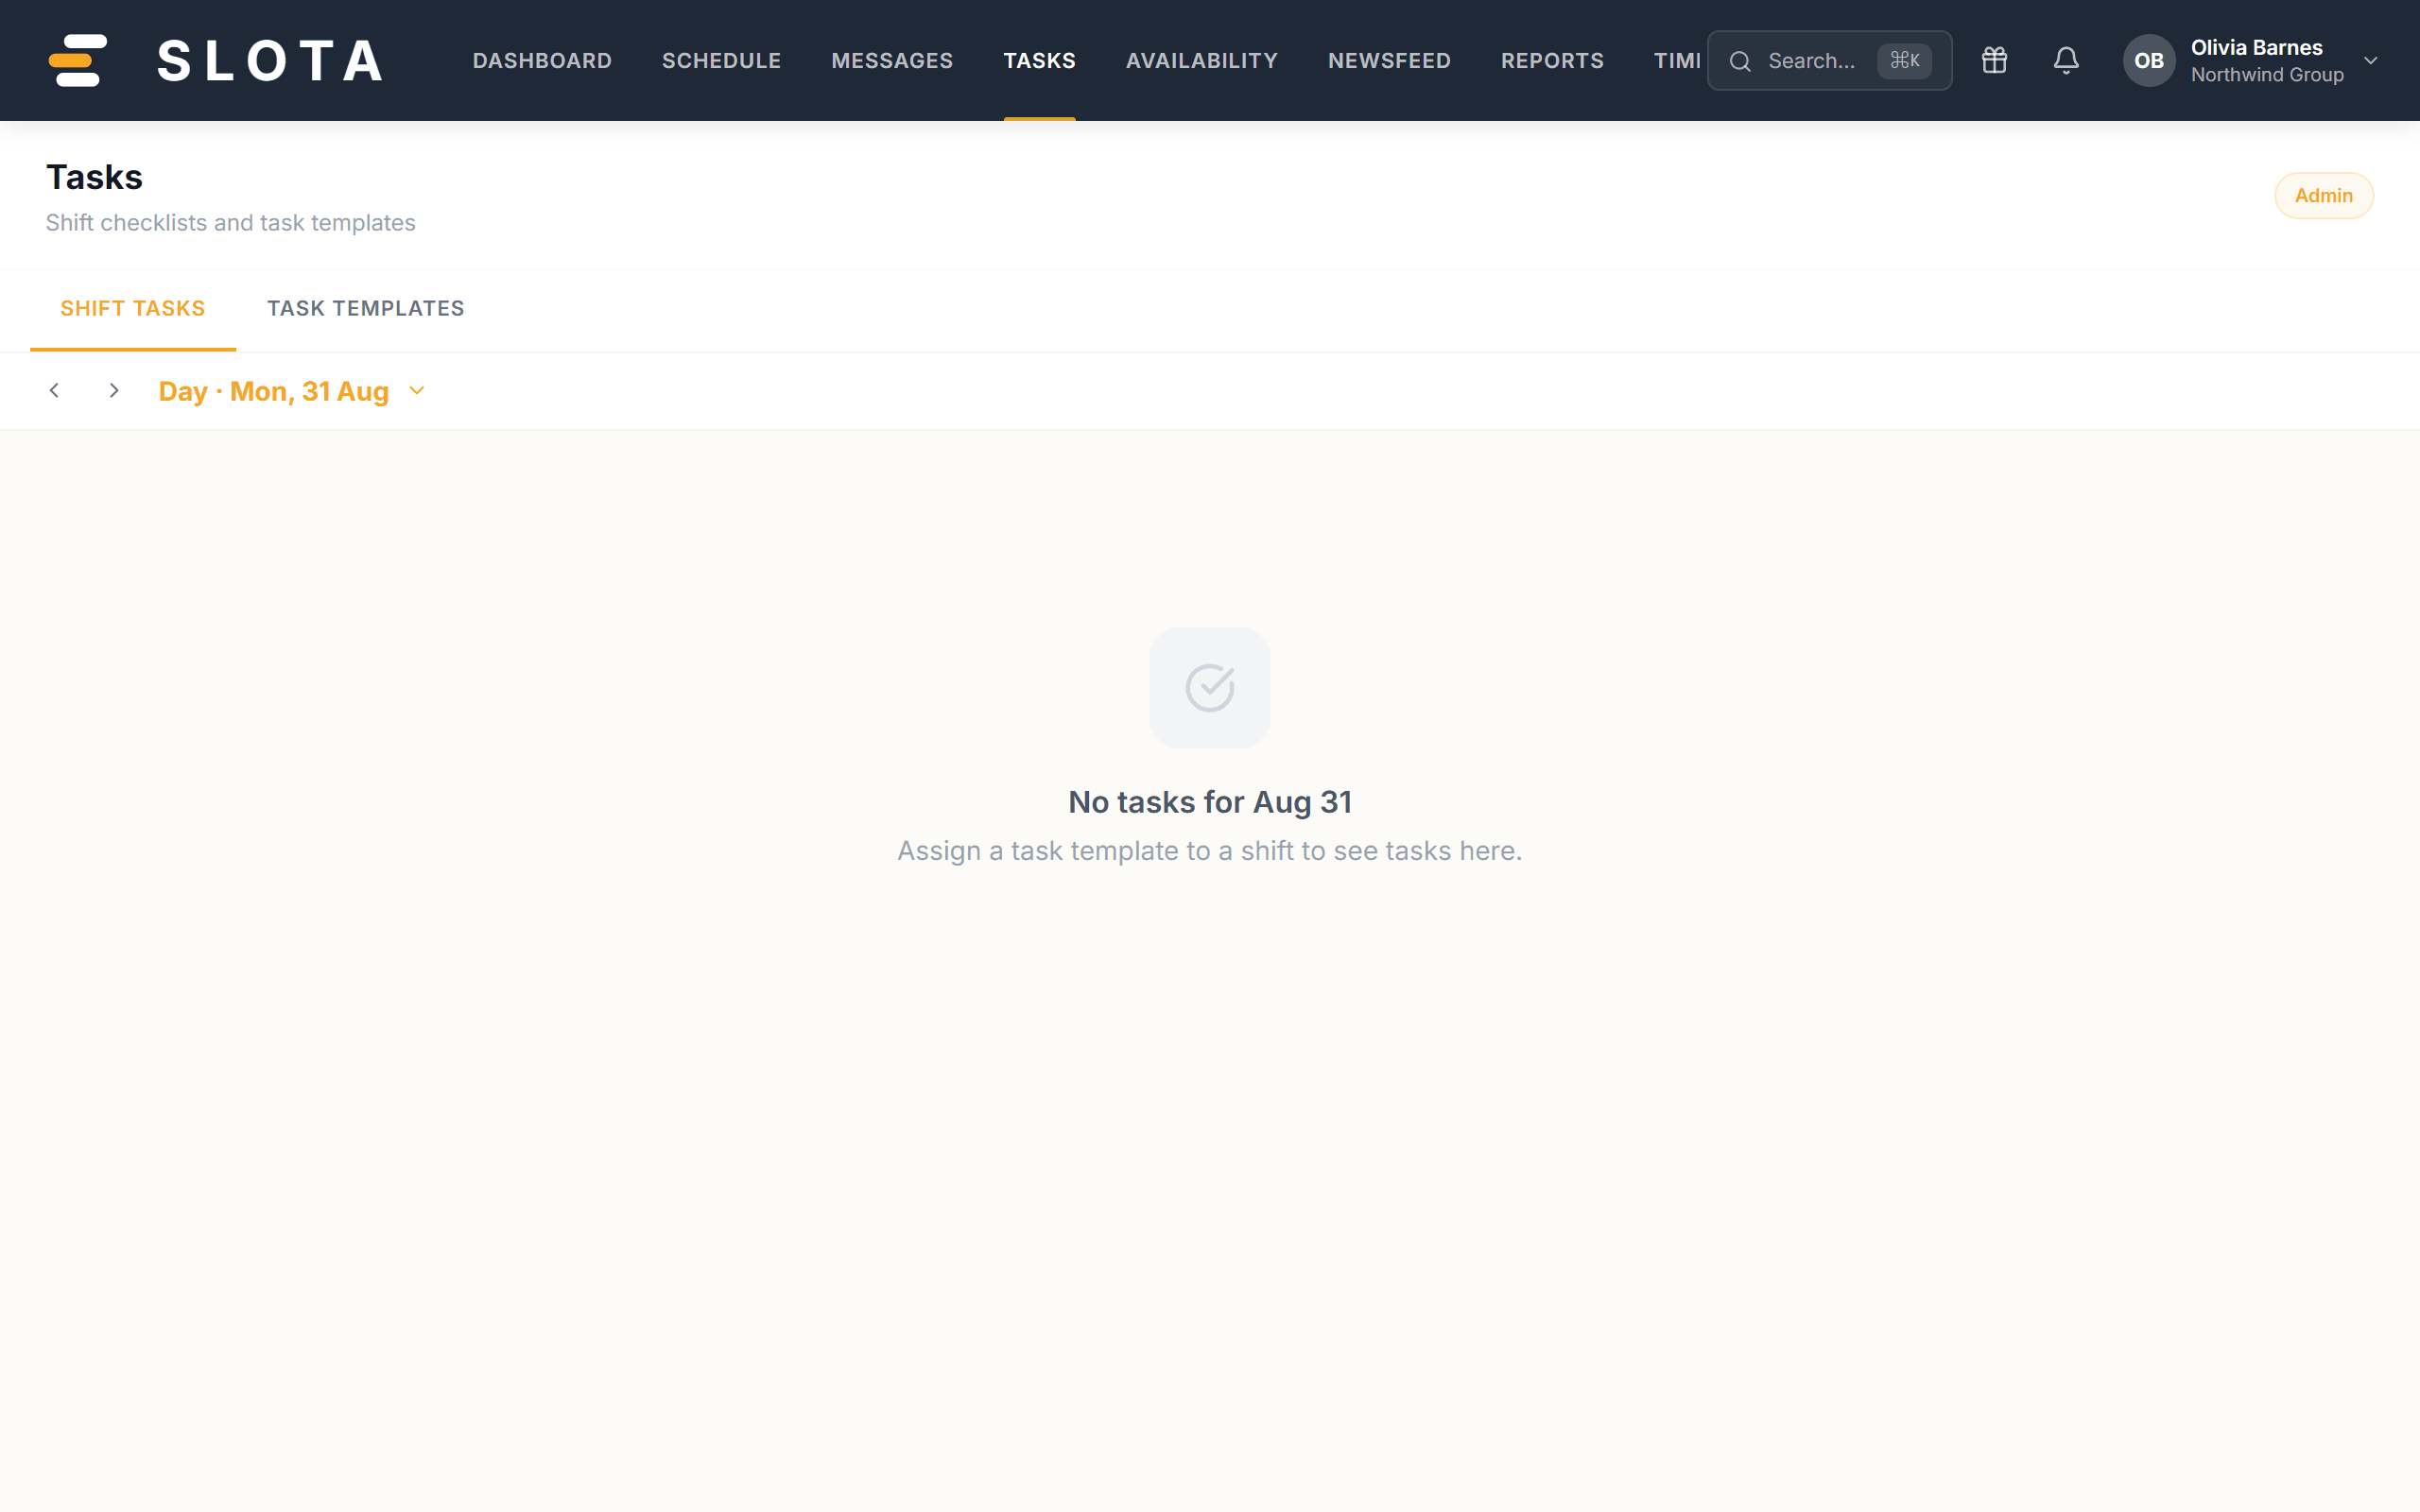Click the empty-state checkmark icon
Viewport: 2420px width, 1512px height.
tap(1209, 688)
